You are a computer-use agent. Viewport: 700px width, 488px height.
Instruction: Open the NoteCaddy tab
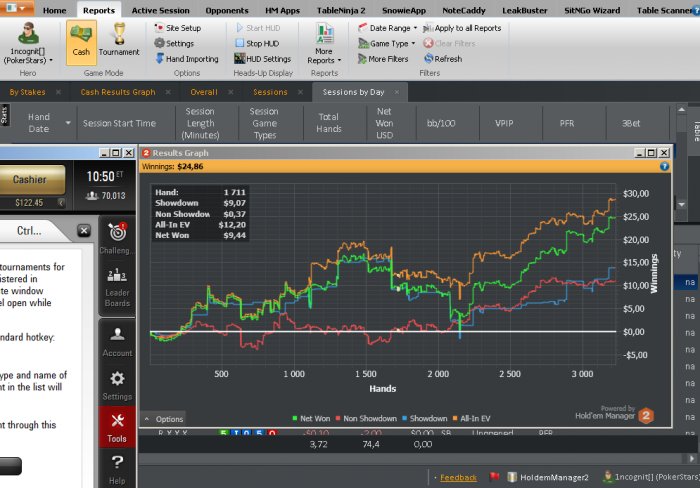pos(463,10)
